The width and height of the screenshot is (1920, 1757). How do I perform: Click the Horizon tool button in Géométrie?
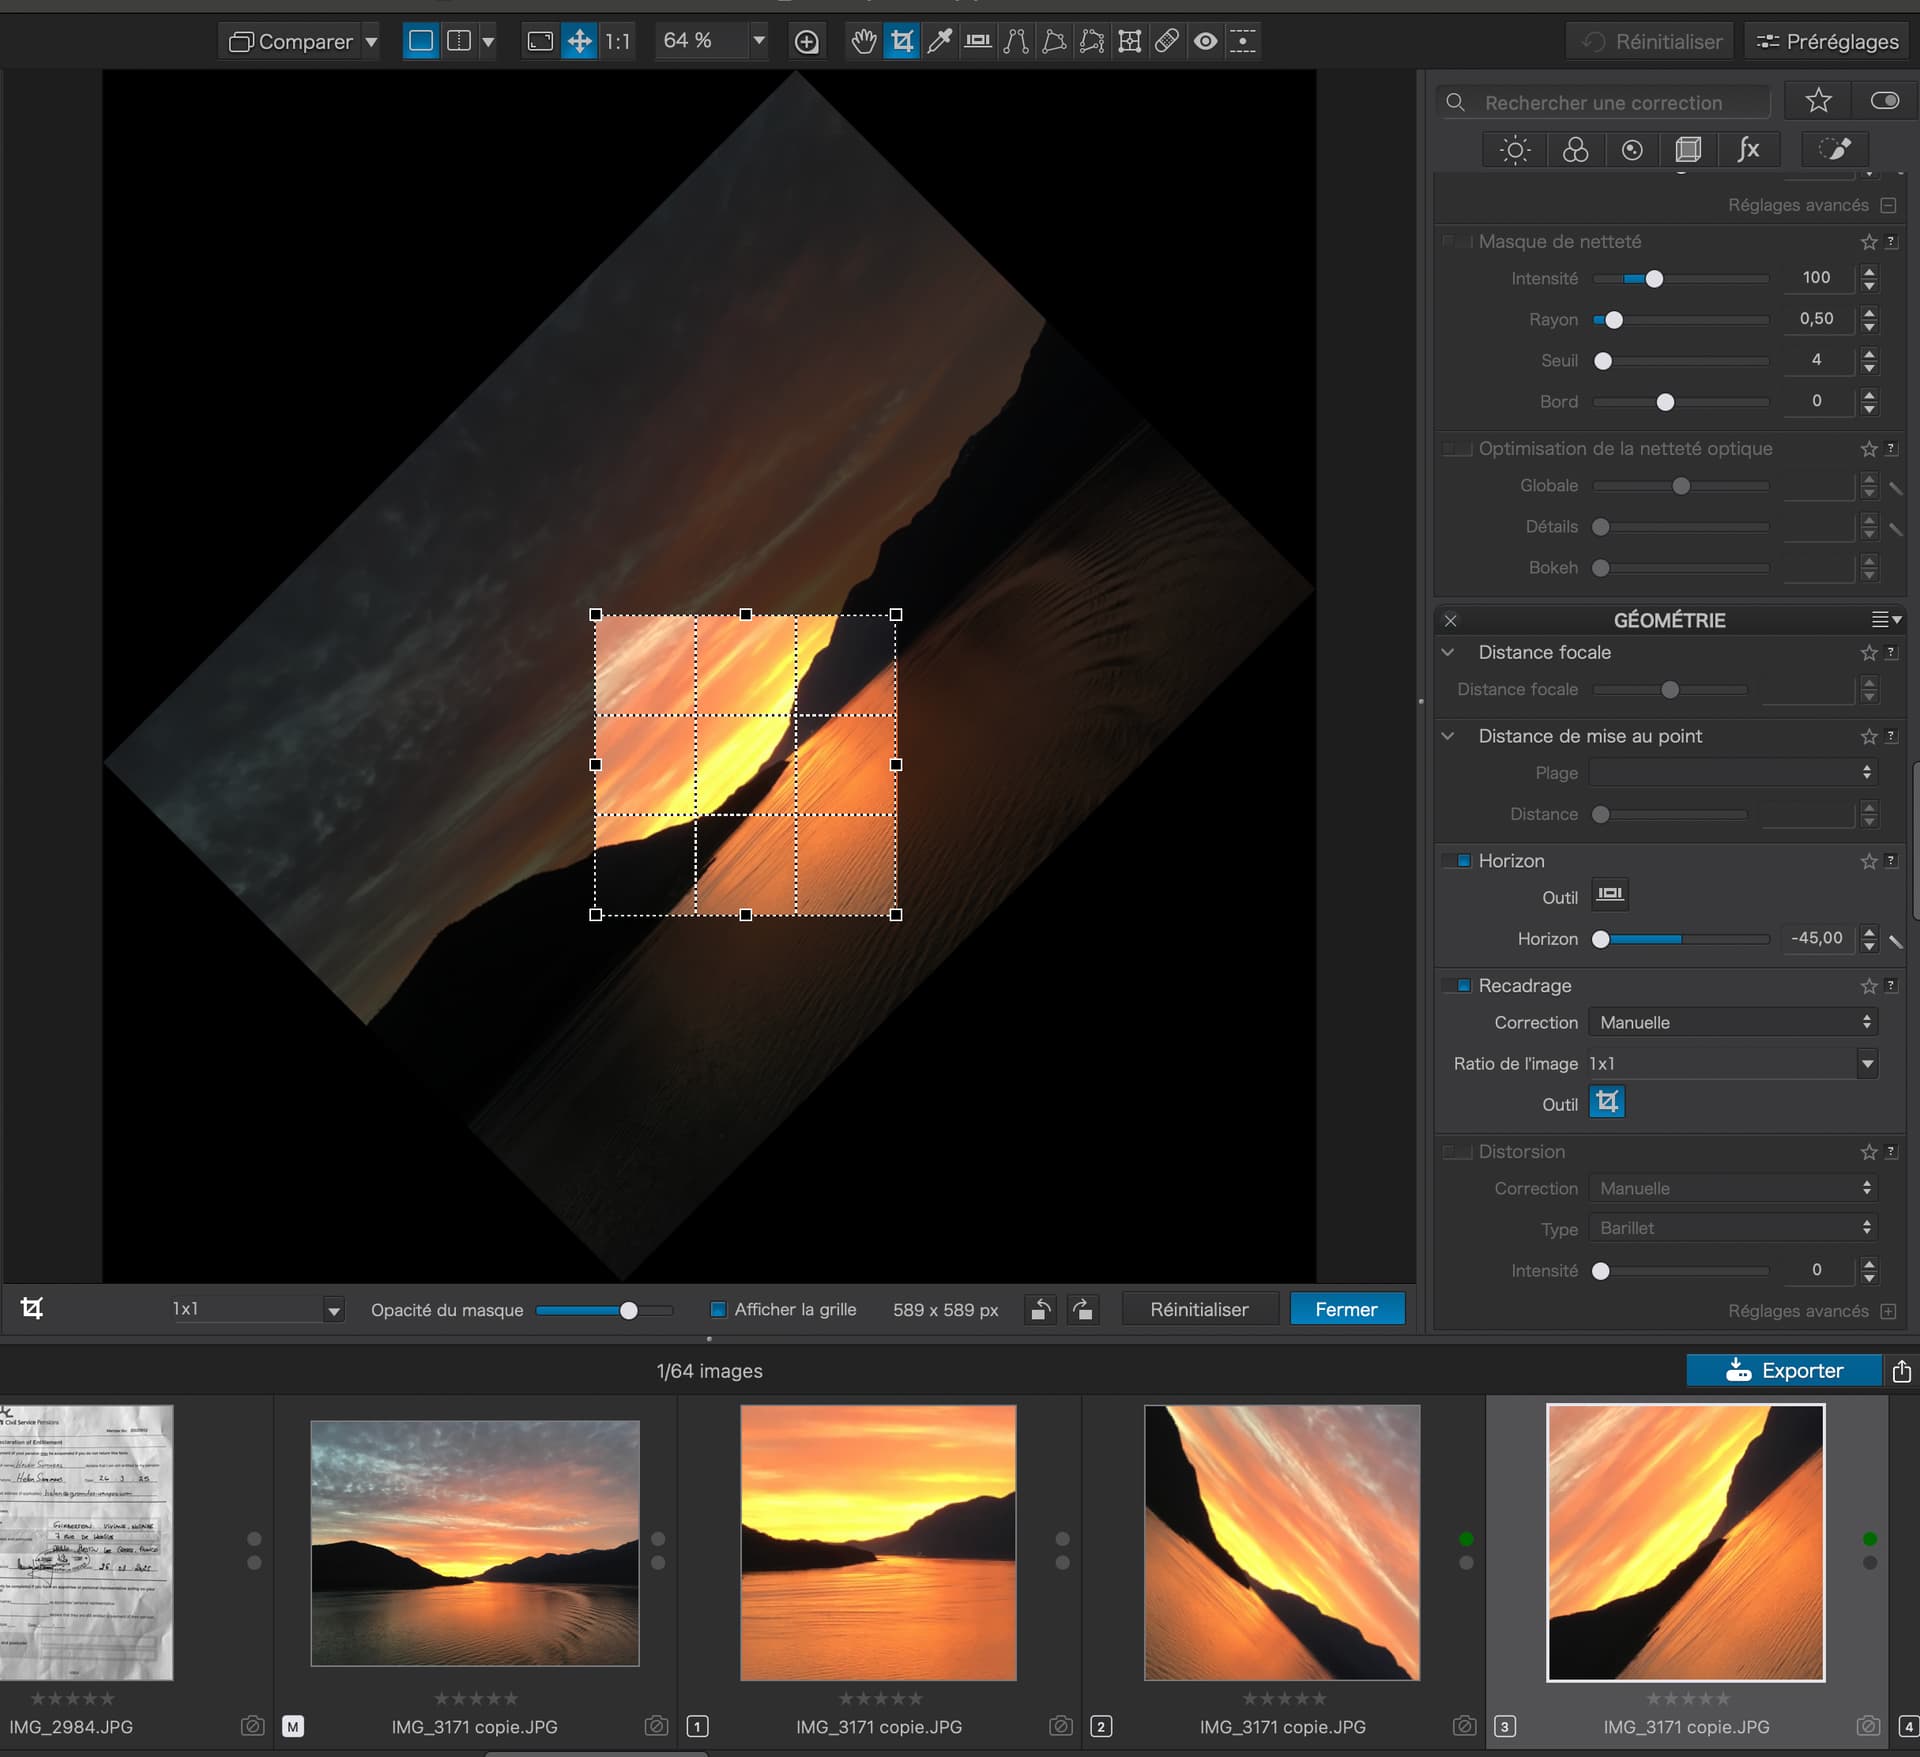pyautogui.click(x=1609, y=894)
